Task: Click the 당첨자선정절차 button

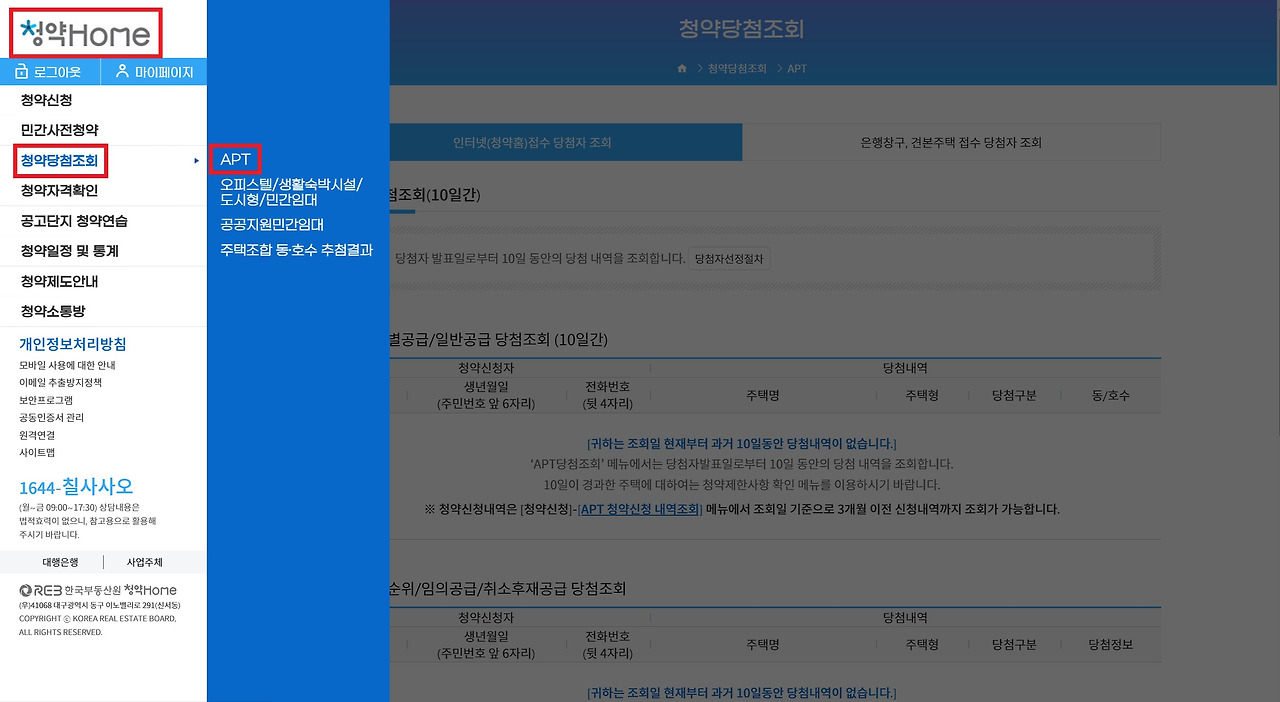Action: (730, 257)
